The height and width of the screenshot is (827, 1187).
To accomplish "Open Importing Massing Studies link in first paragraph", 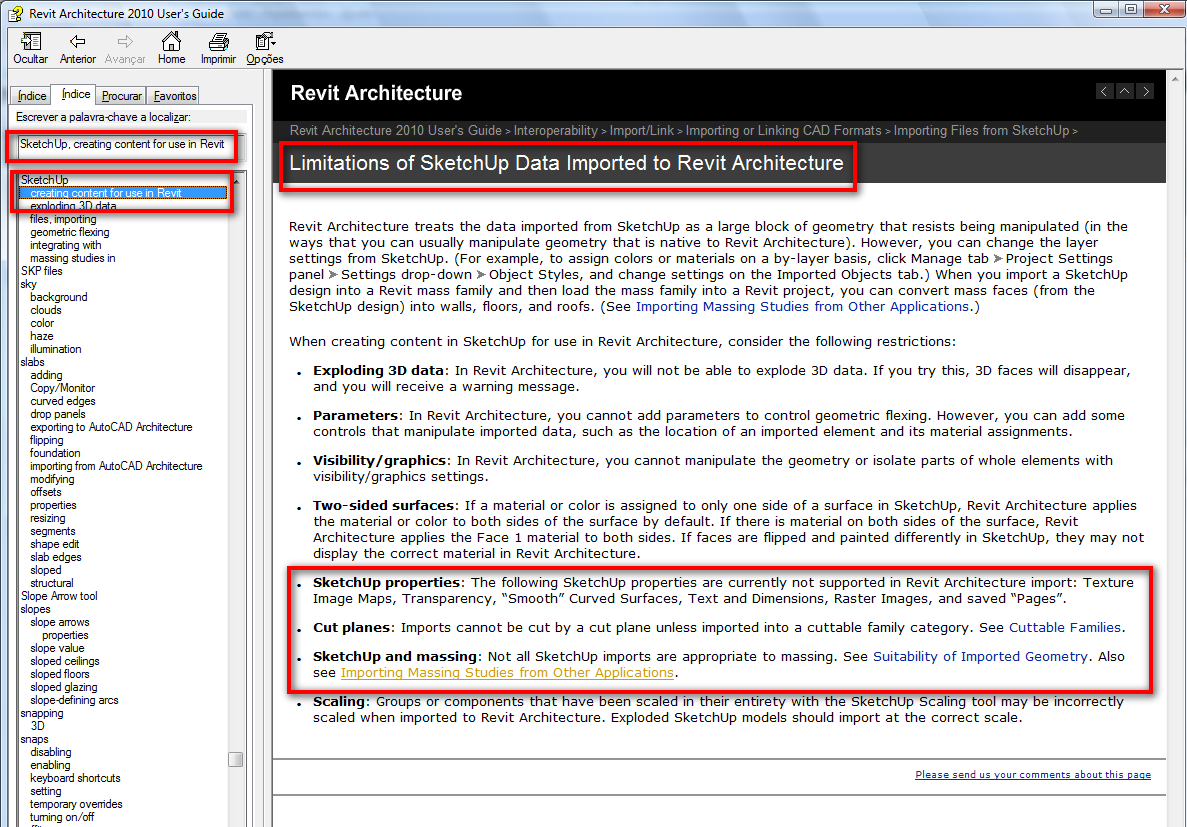I will pos(802,307).
